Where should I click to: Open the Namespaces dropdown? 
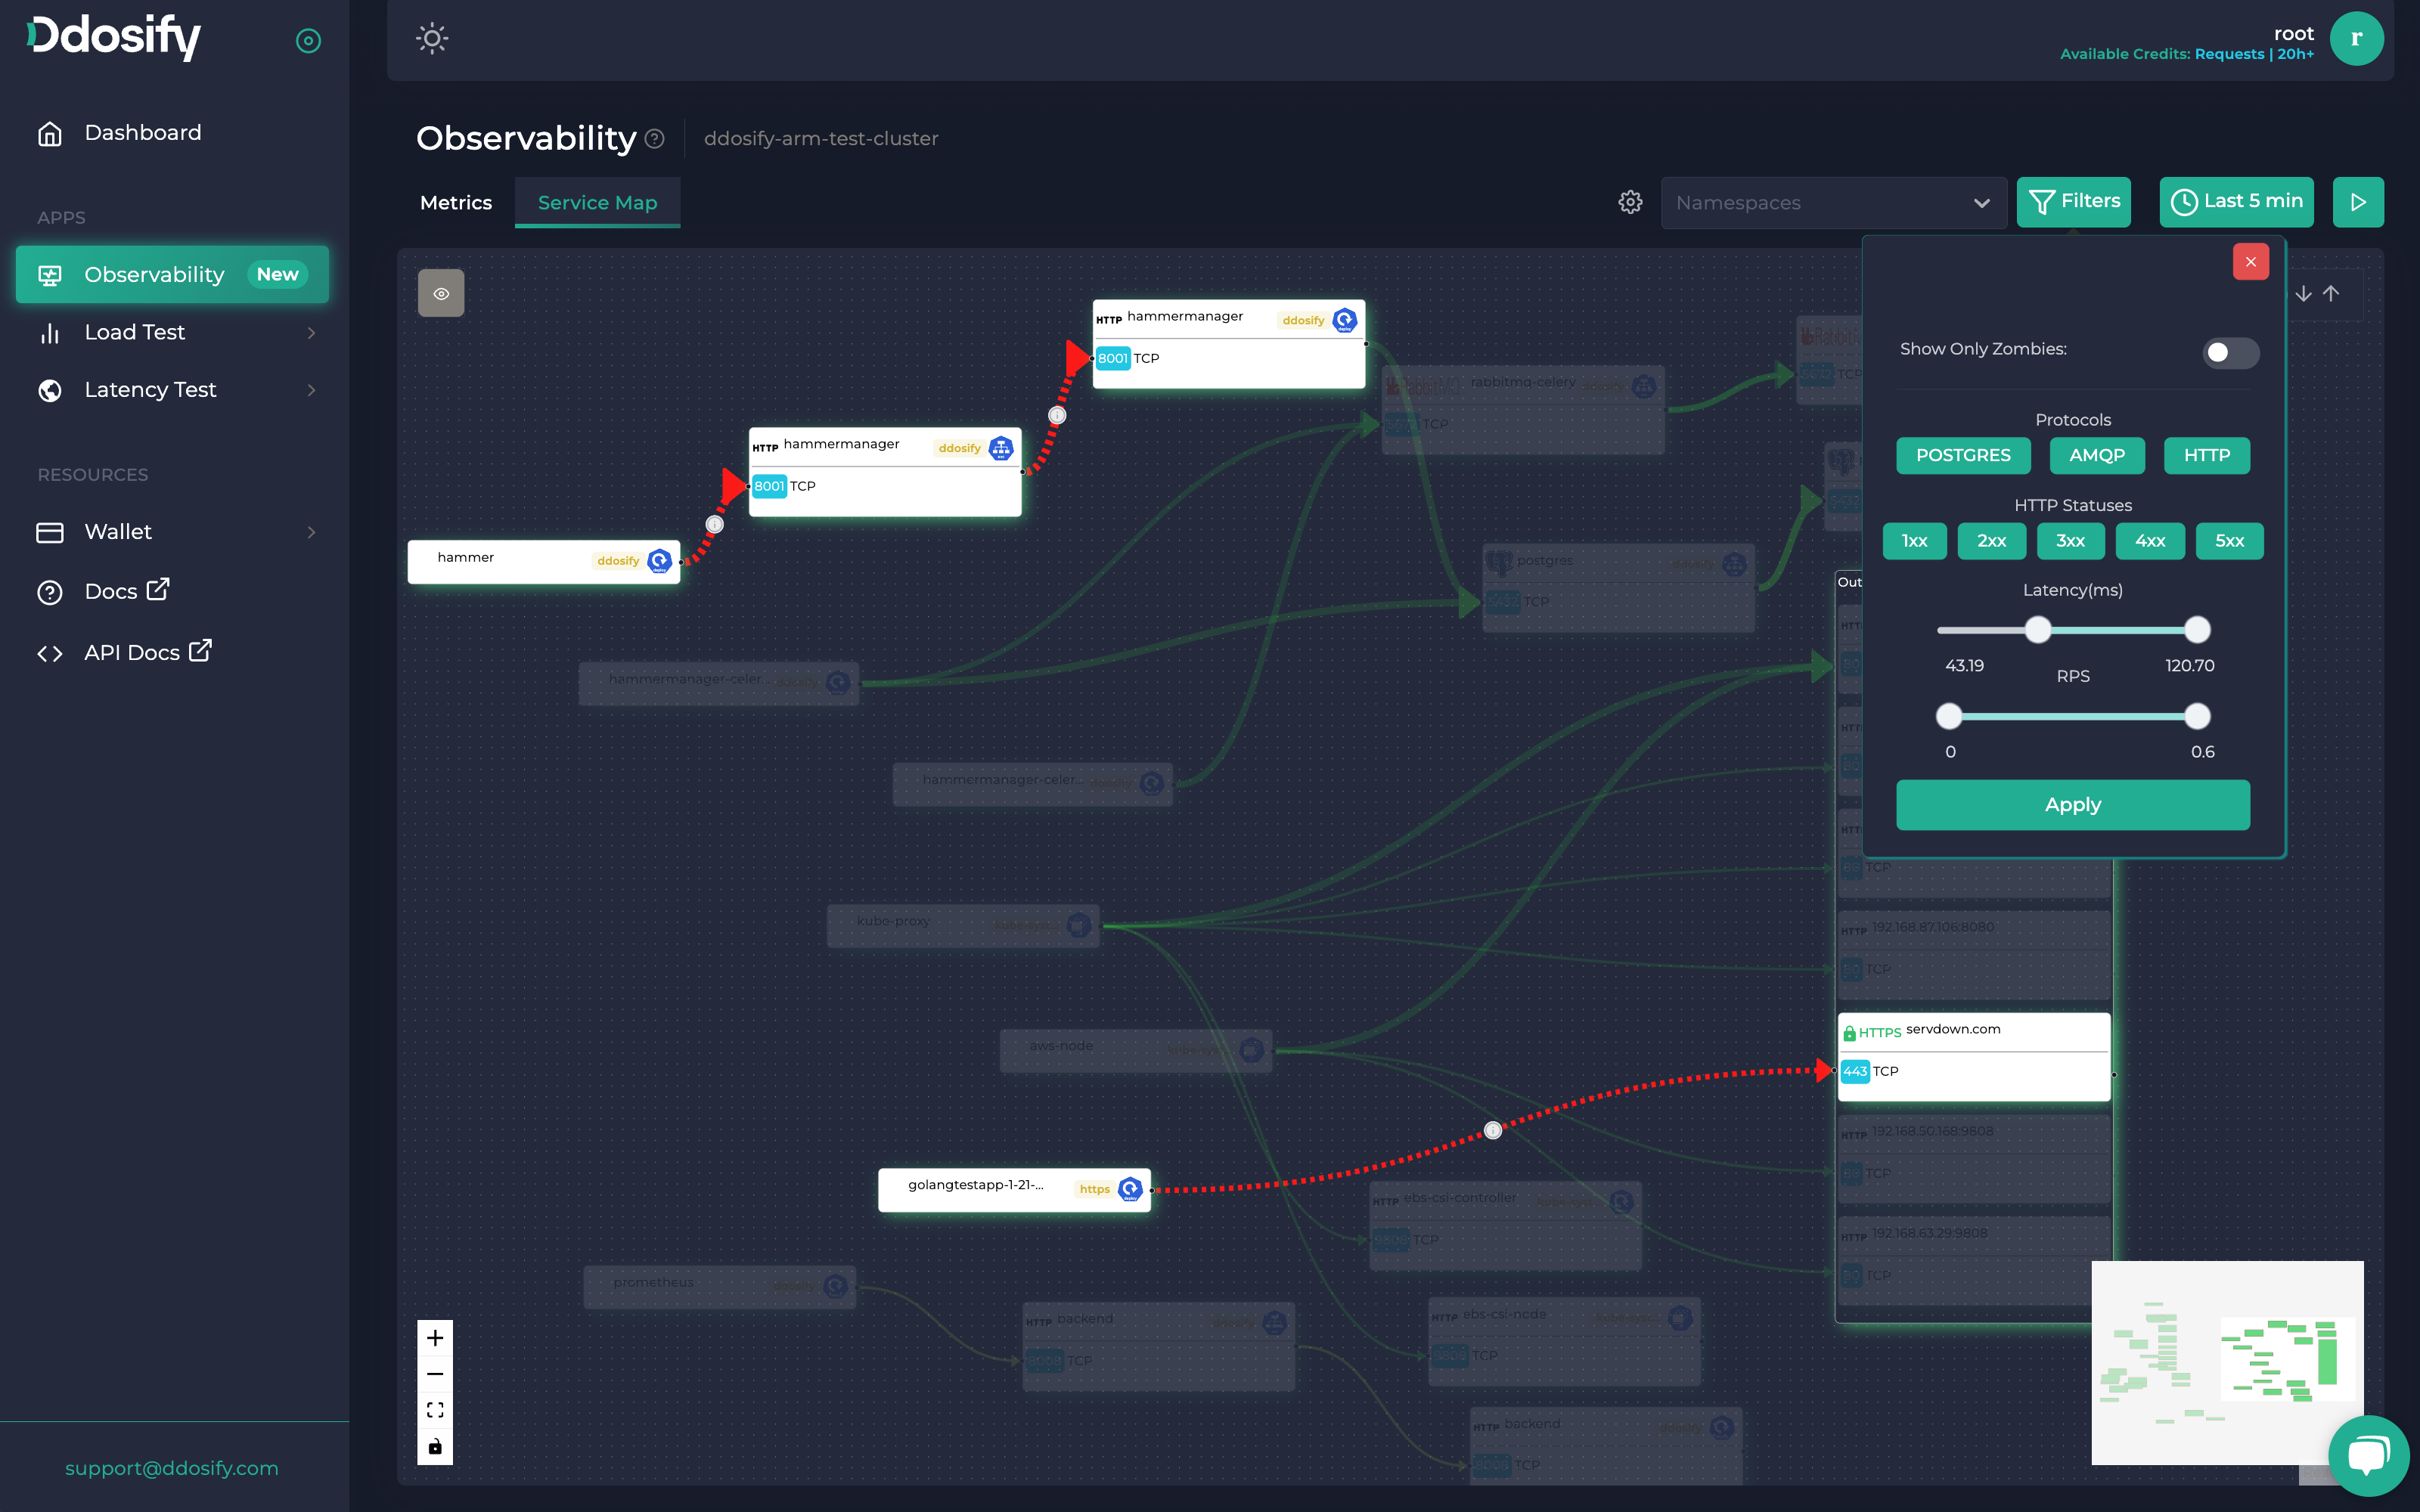click(x=1833, y=202)
